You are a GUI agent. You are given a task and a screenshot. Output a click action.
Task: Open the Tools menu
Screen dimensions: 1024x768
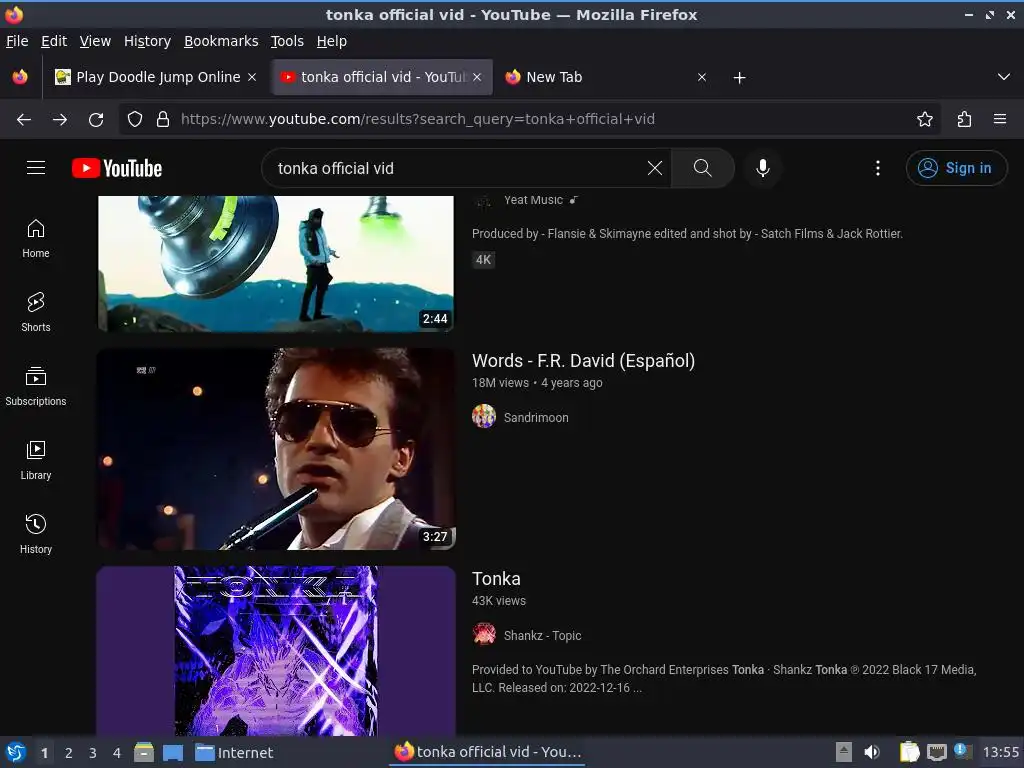coord(287,41)
